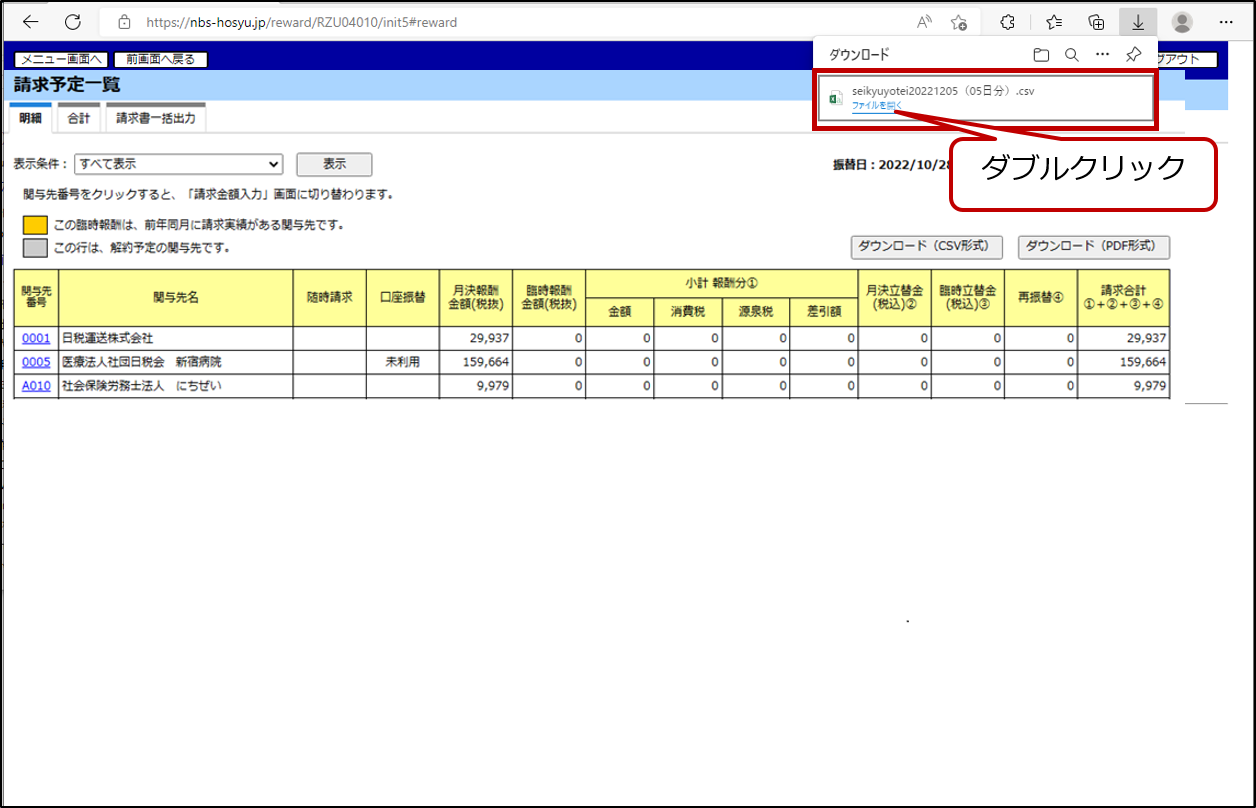Screen dimensions: 1256x808
Task: Switch to the 請求書一括出力 tab
Action: (x=155, y=118)
